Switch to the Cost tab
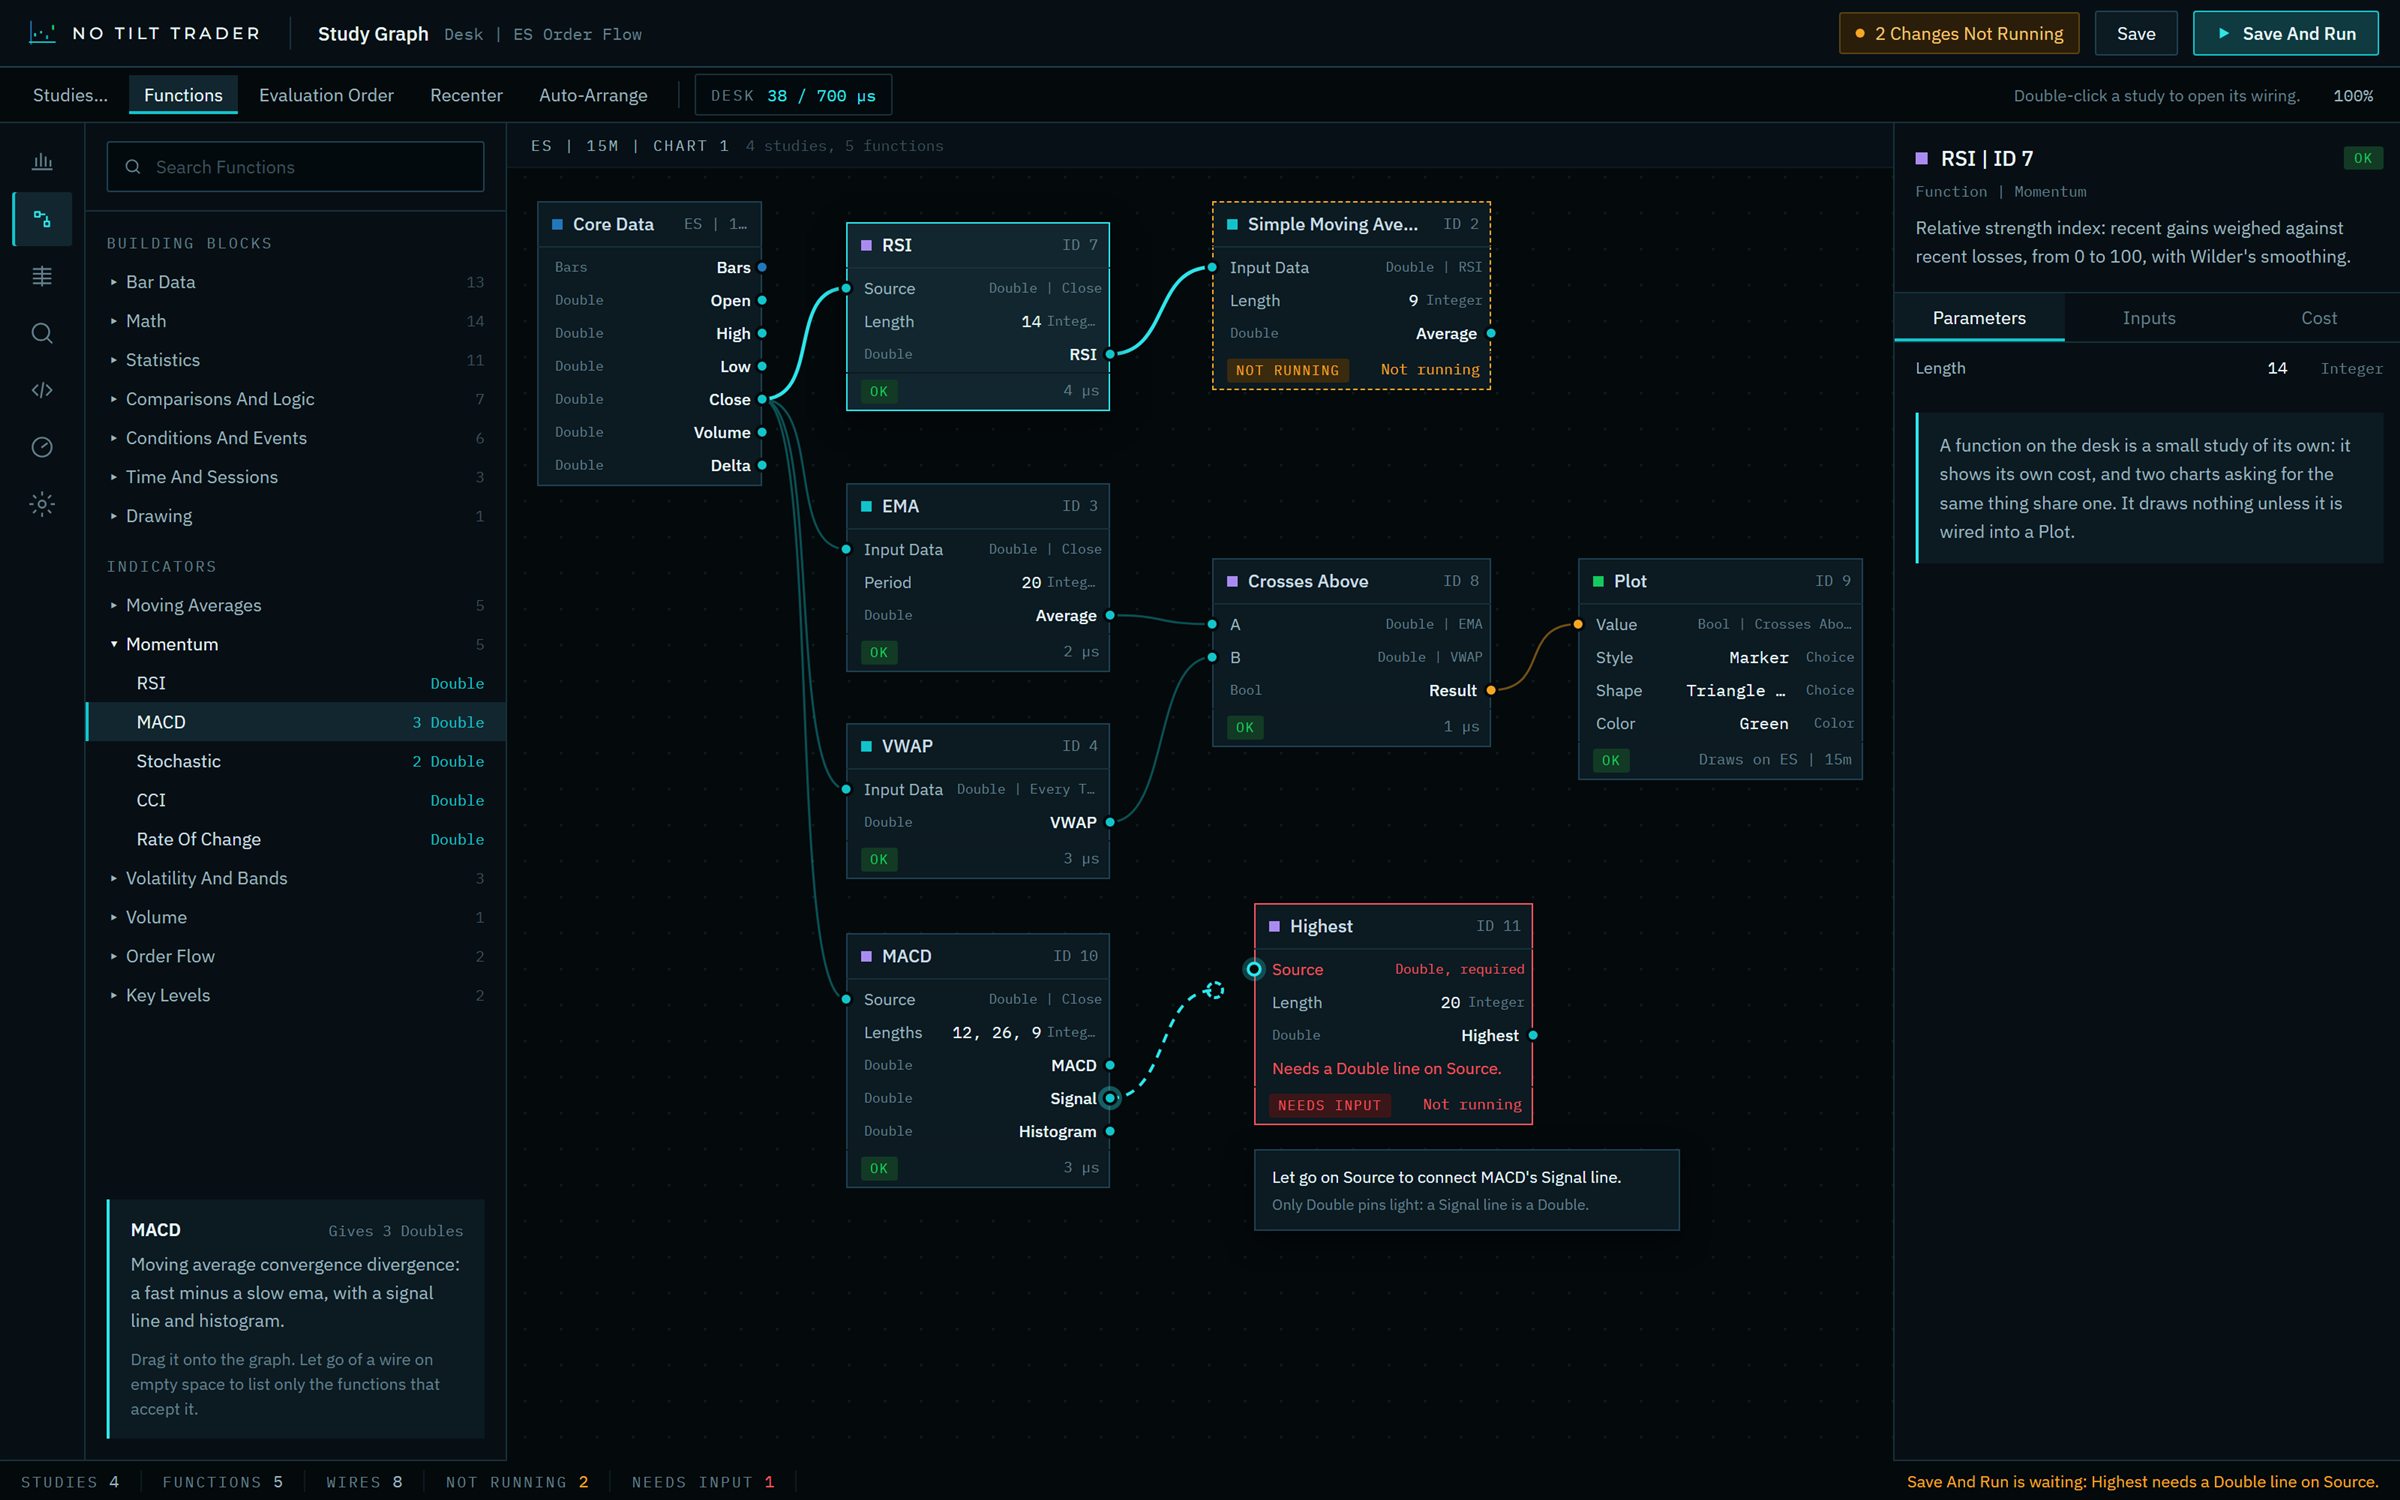This screenshot has height=1500, width=2400. 2318,318
